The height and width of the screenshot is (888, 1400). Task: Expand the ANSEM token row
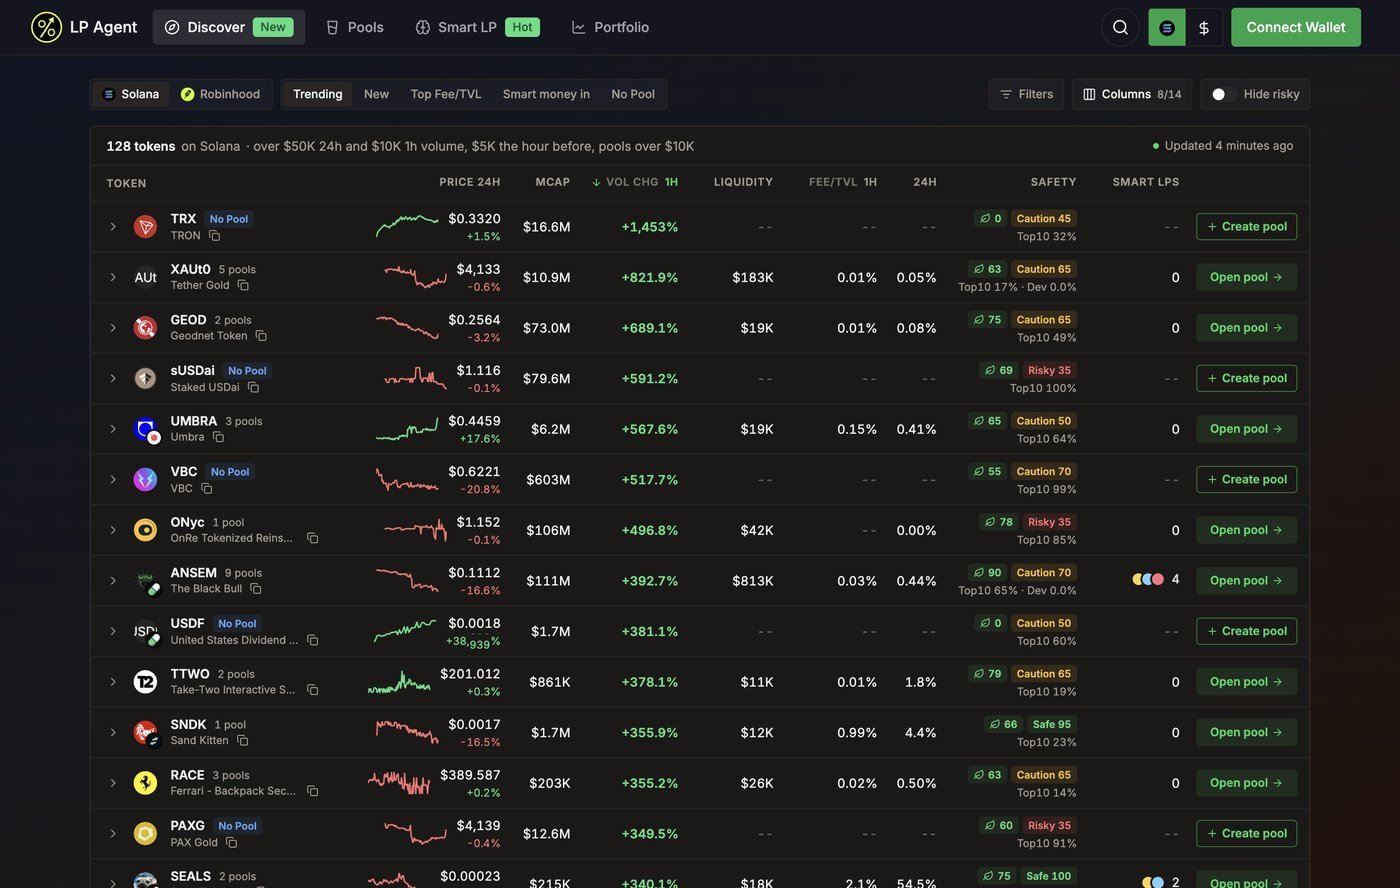pos(113,581)
